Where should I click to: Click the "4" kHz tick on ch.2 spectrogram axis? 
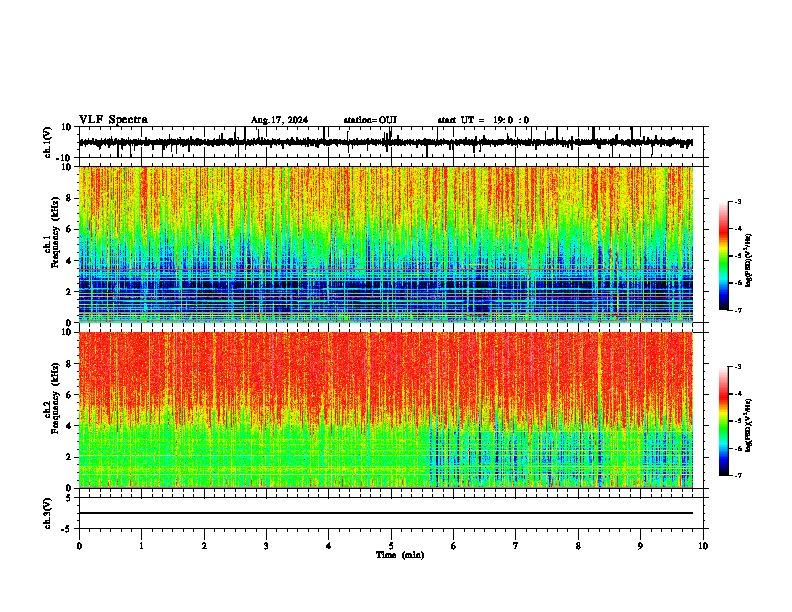[x=69, y=426]
